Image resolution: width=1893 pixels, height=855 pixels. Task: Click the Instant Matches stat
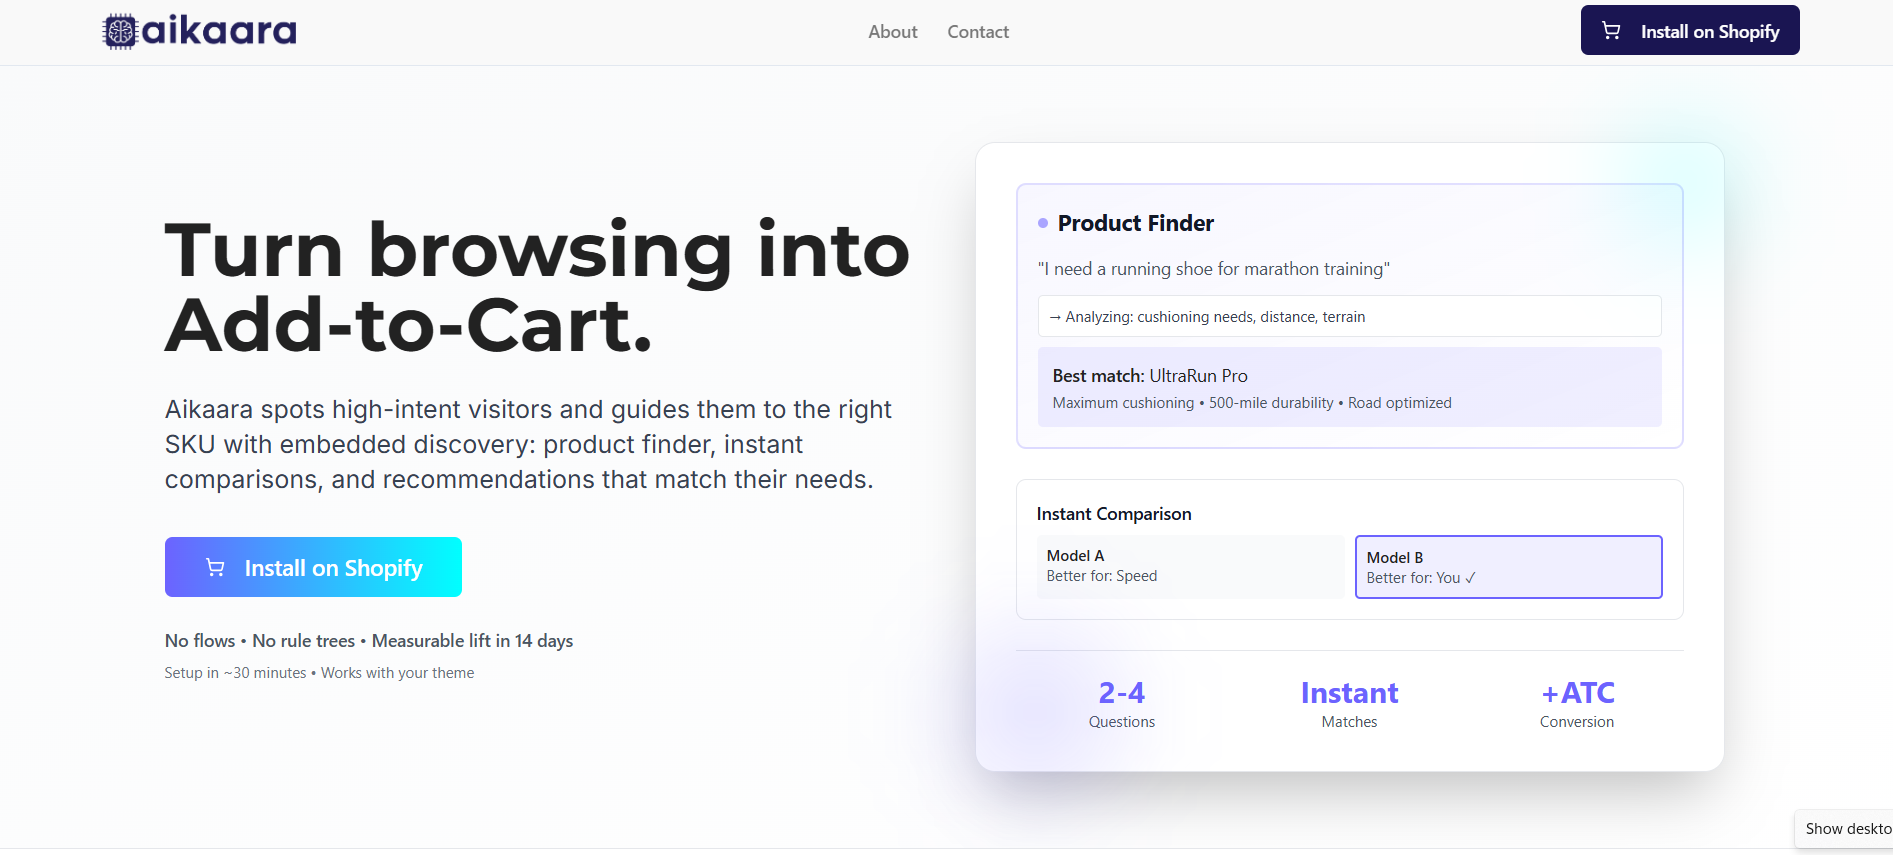pos(1349,704)
